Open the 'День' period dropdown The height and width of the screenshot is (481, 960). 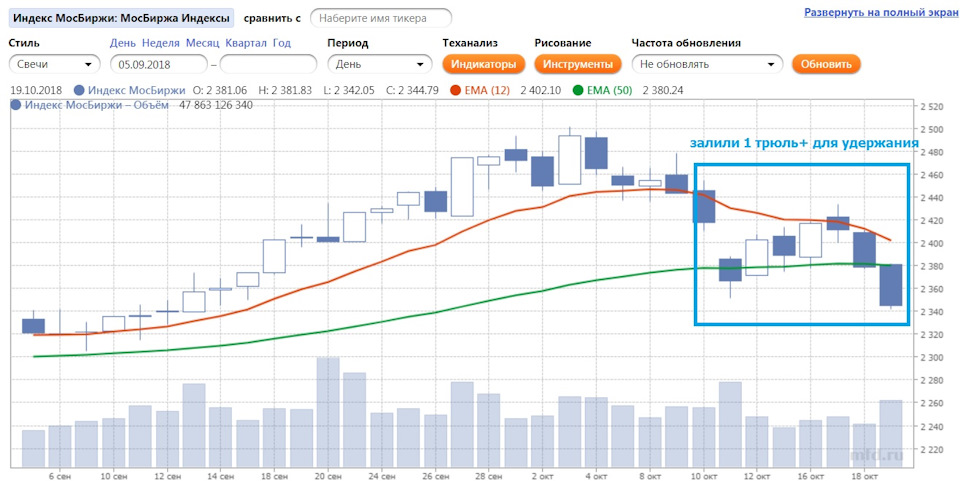click(380, 64)
